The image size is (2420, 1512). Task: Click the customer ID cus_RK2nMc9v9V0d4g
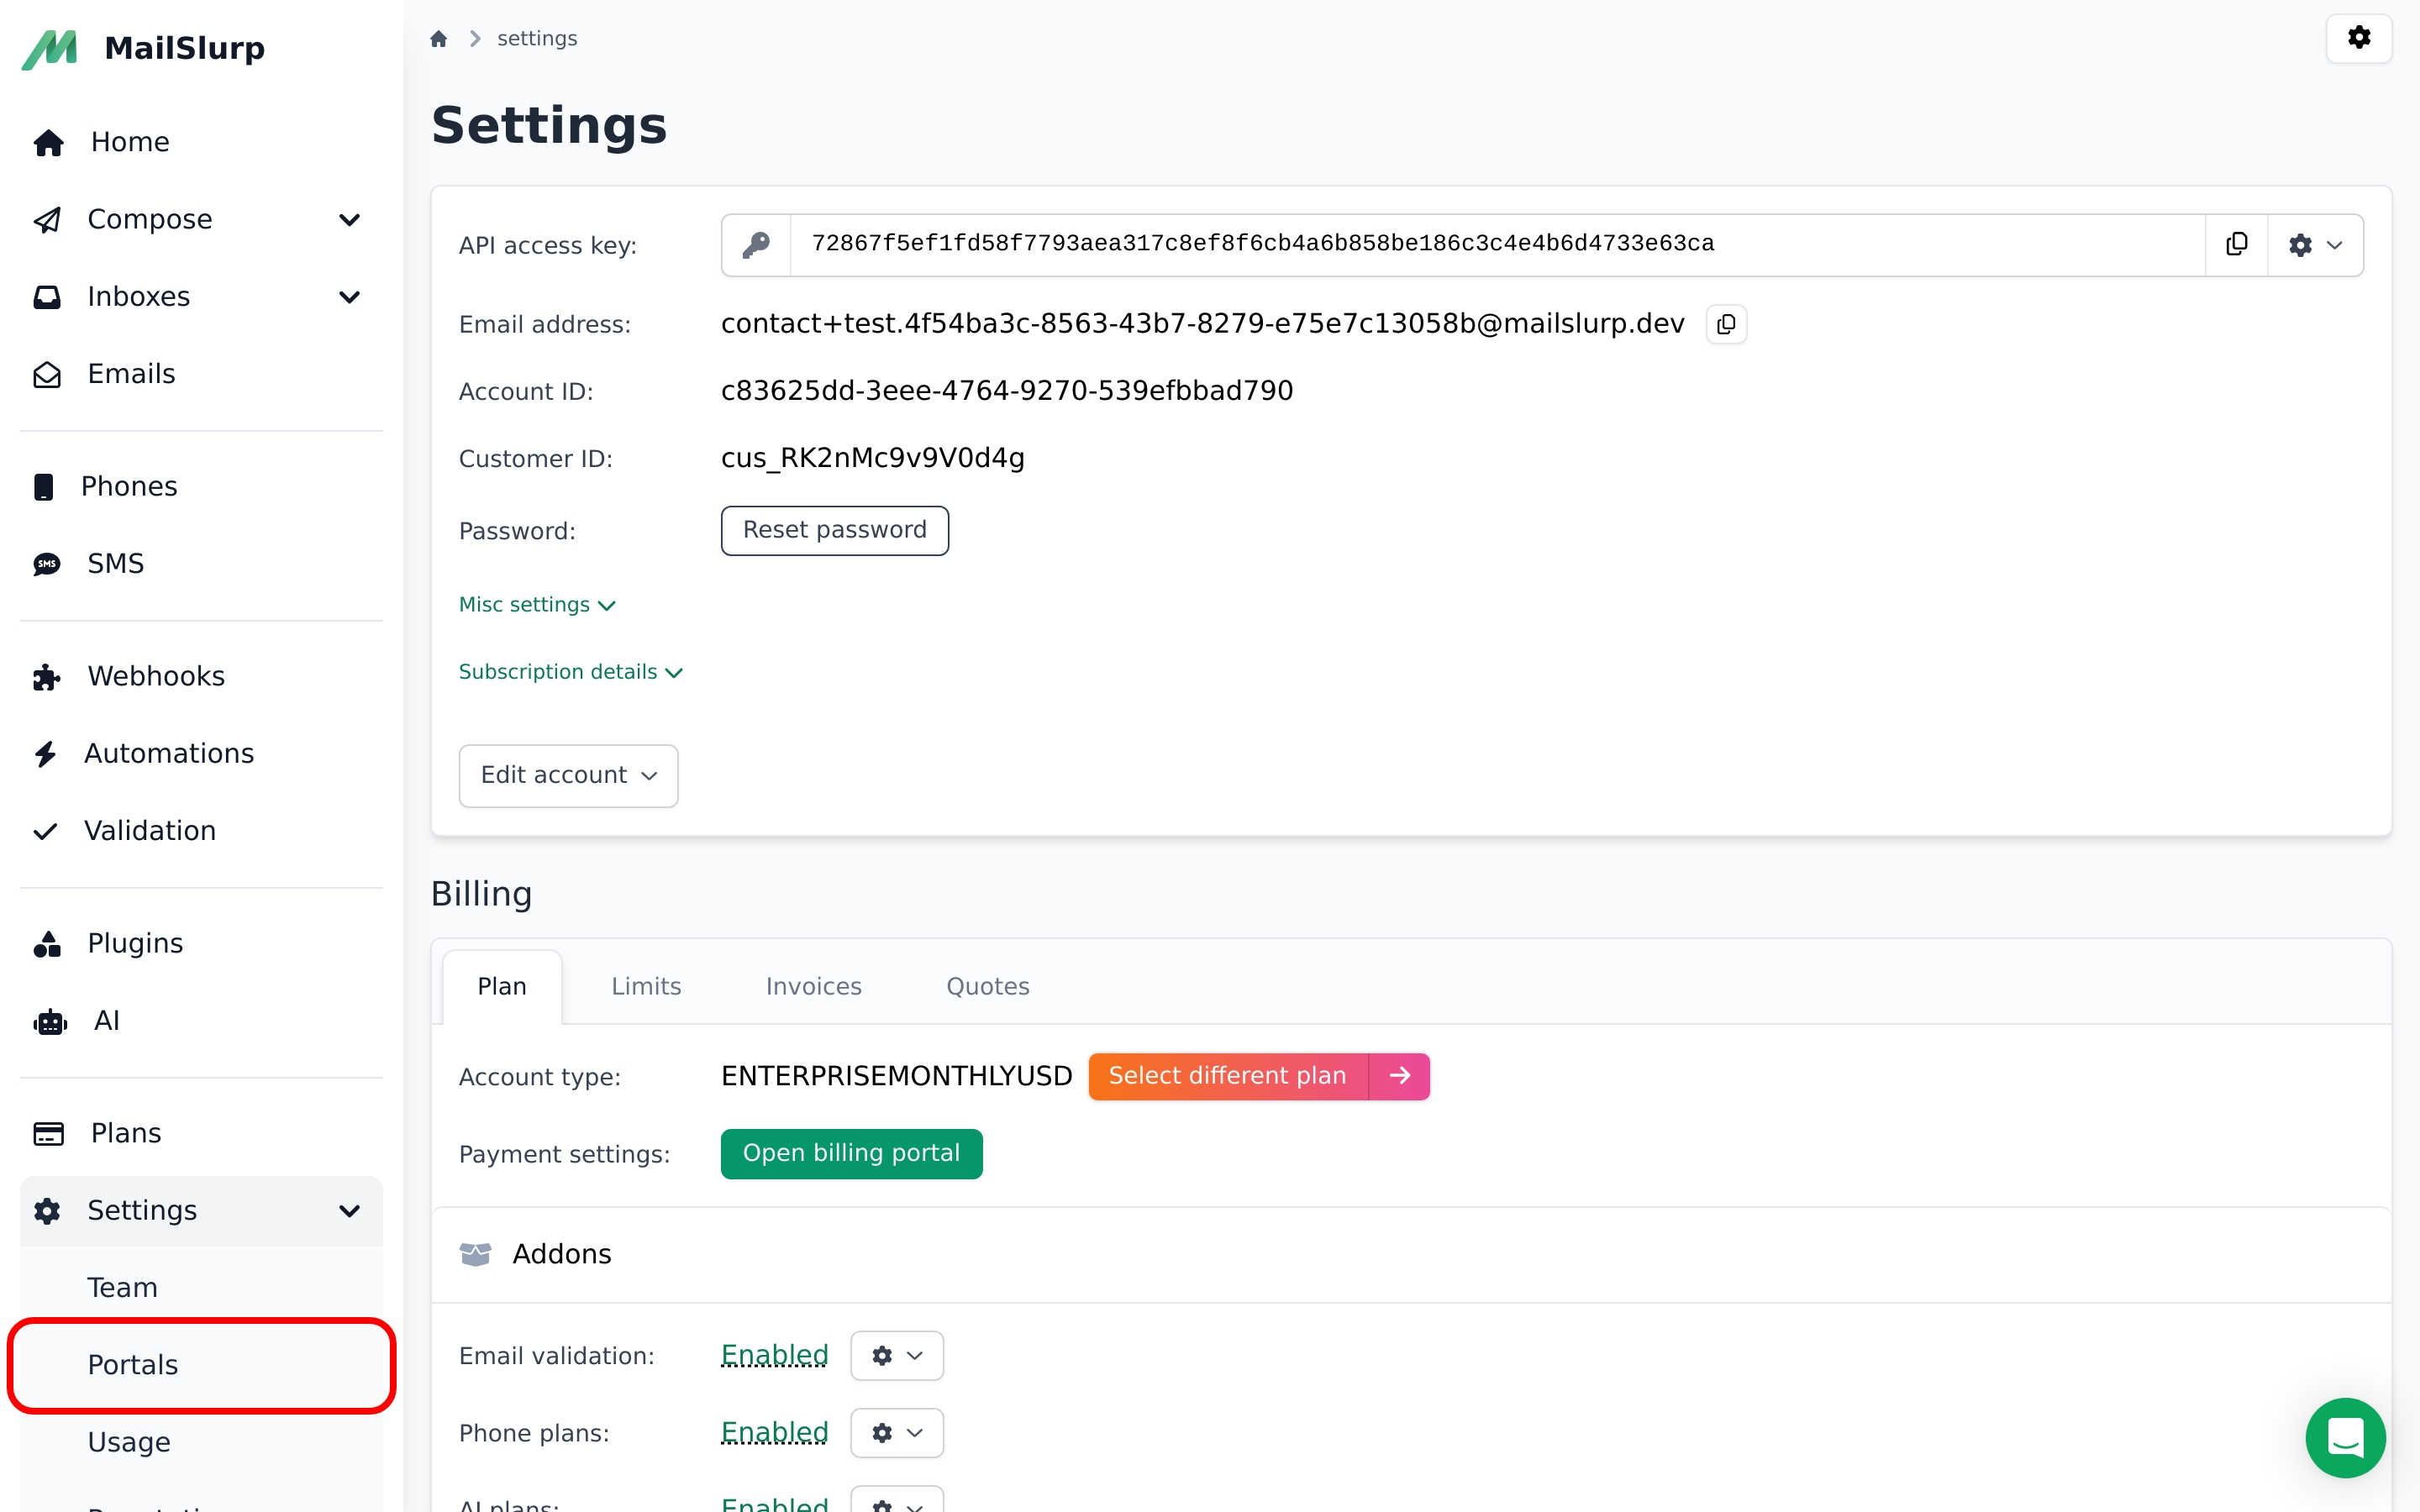pyautogui.click(x=873, y=458)
